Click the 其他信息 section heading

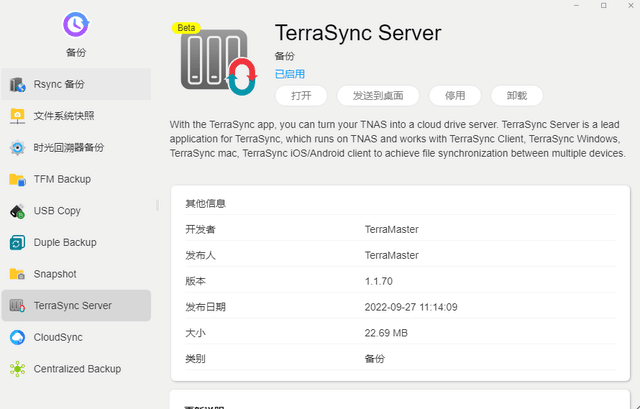click(x=206, y=203)
